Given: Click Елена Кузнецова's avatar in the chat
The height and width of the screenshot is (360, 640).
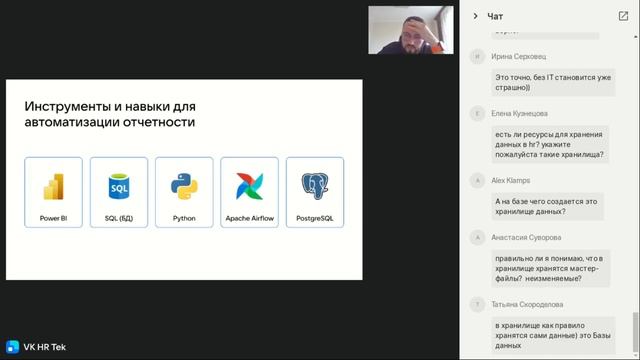Looking at the screenshot, I should click(x=477, y=113).
